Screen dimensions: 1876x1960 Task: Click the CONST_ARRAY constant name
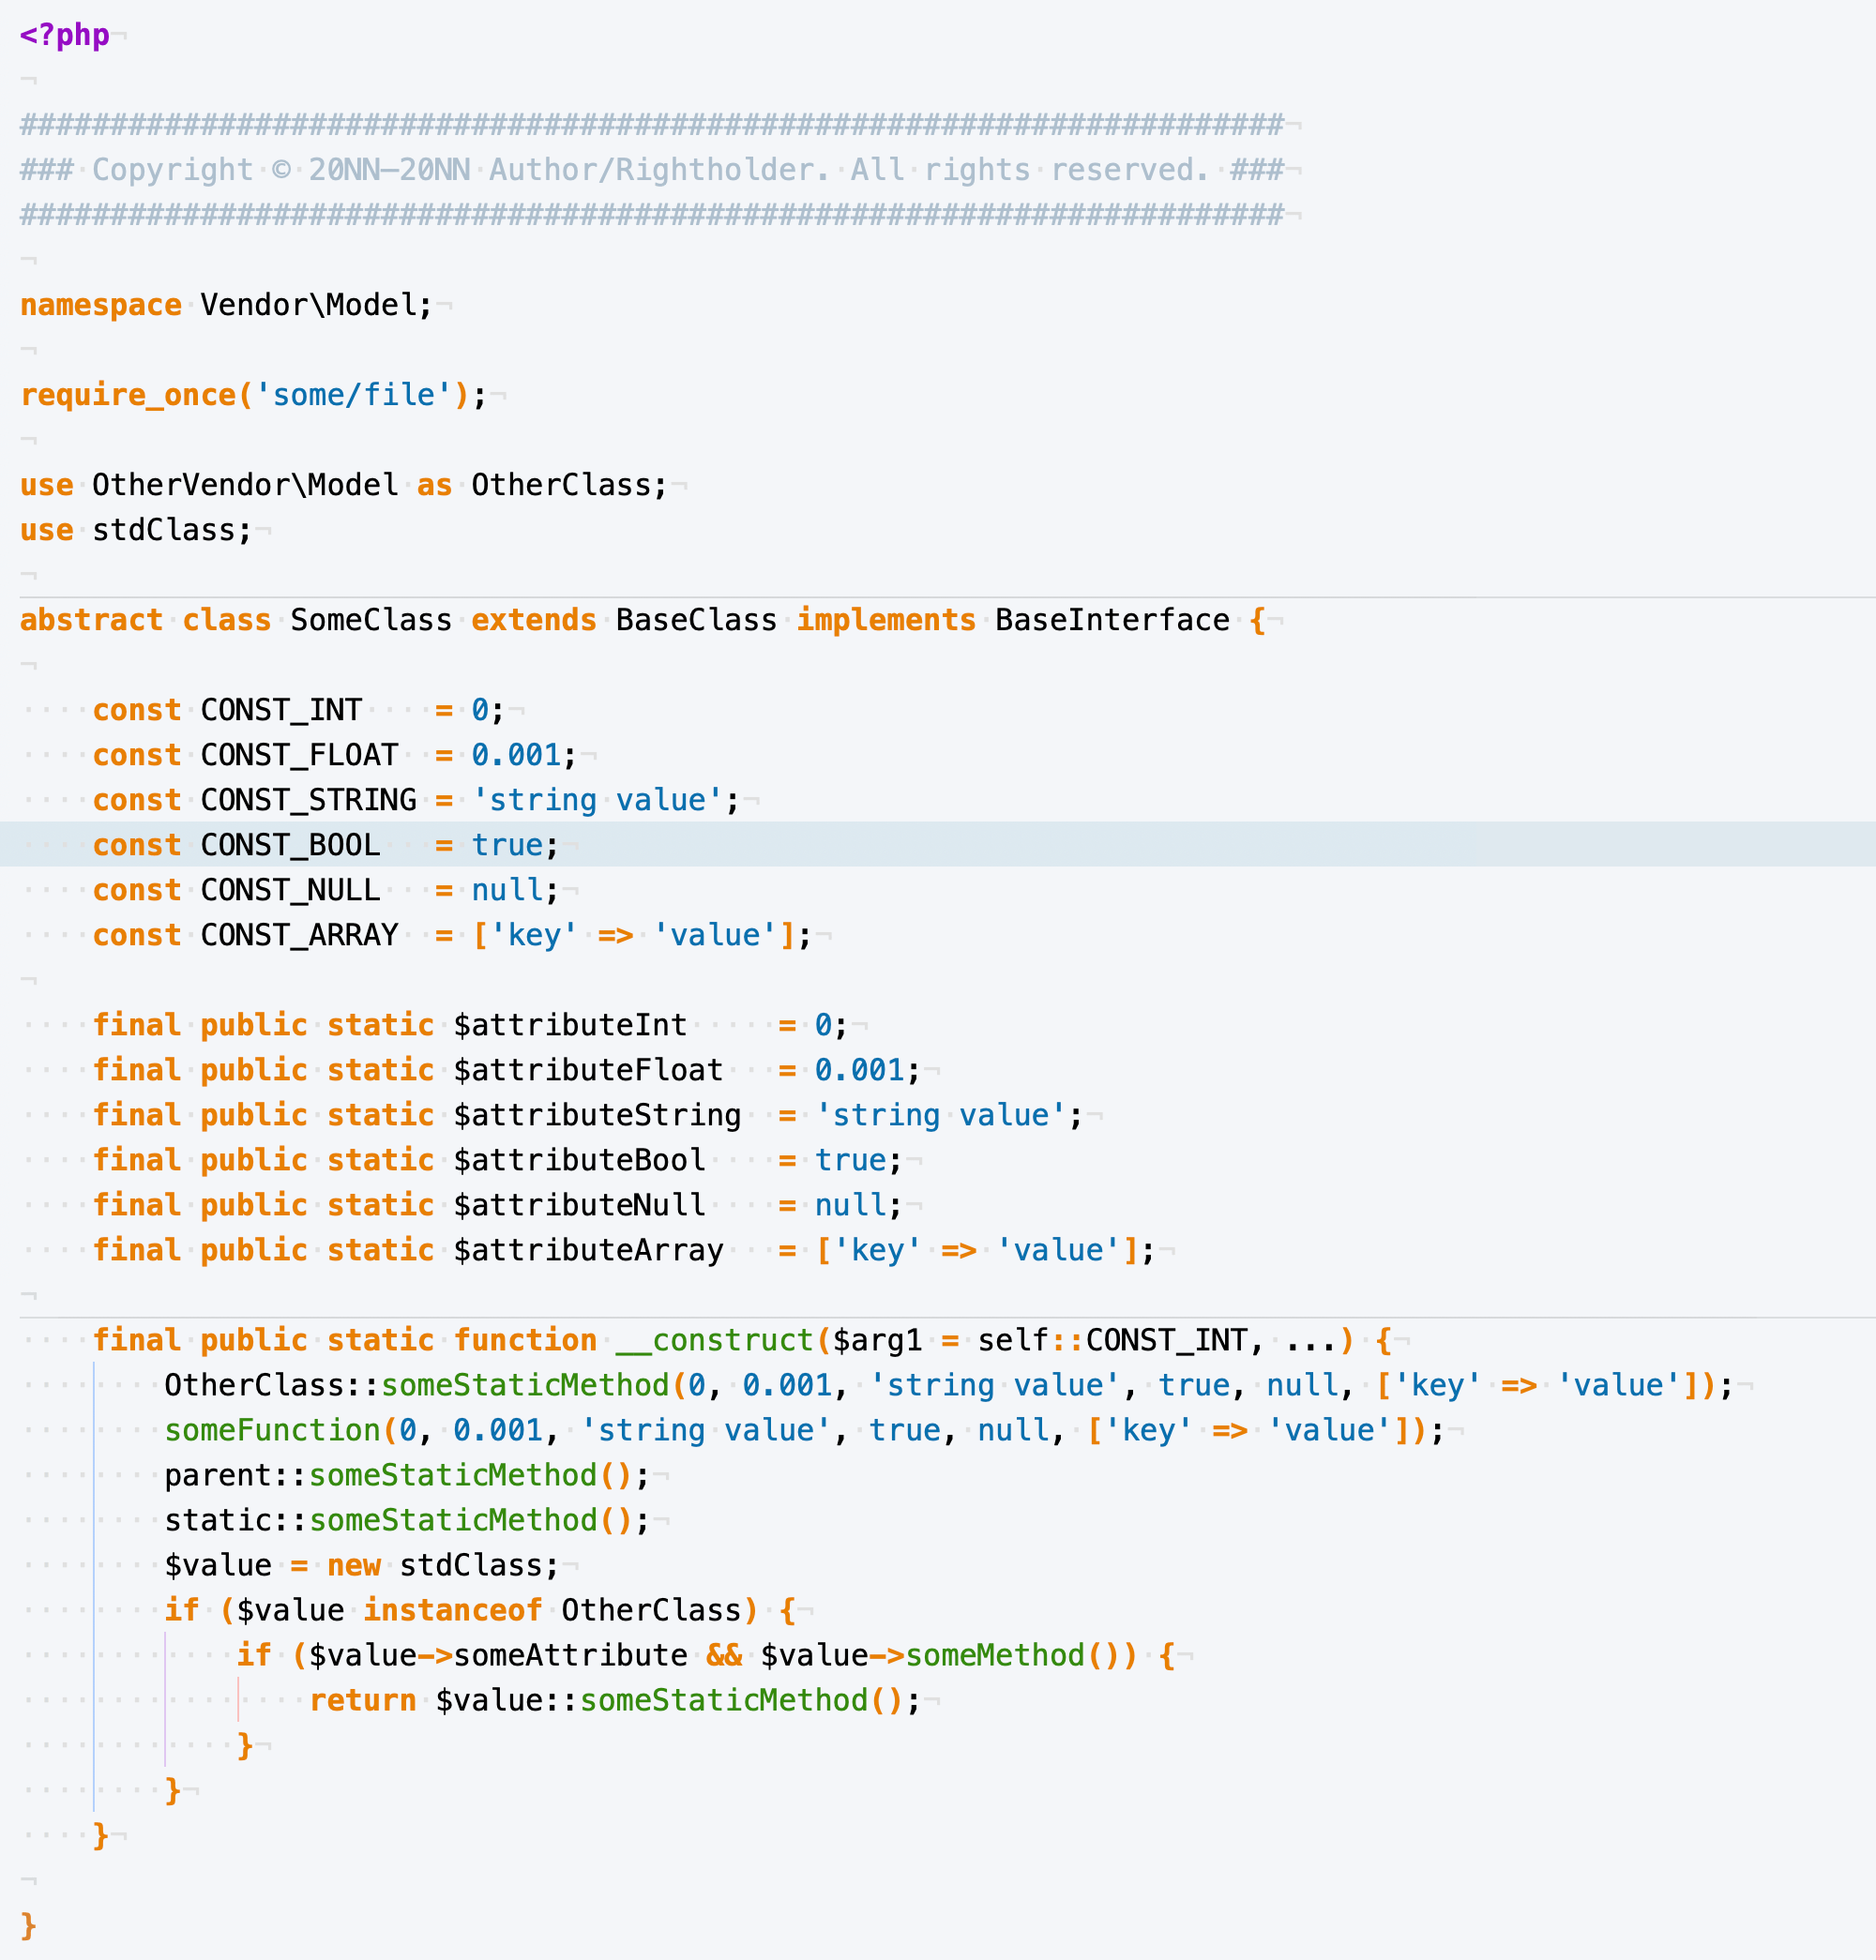(299, 935)
